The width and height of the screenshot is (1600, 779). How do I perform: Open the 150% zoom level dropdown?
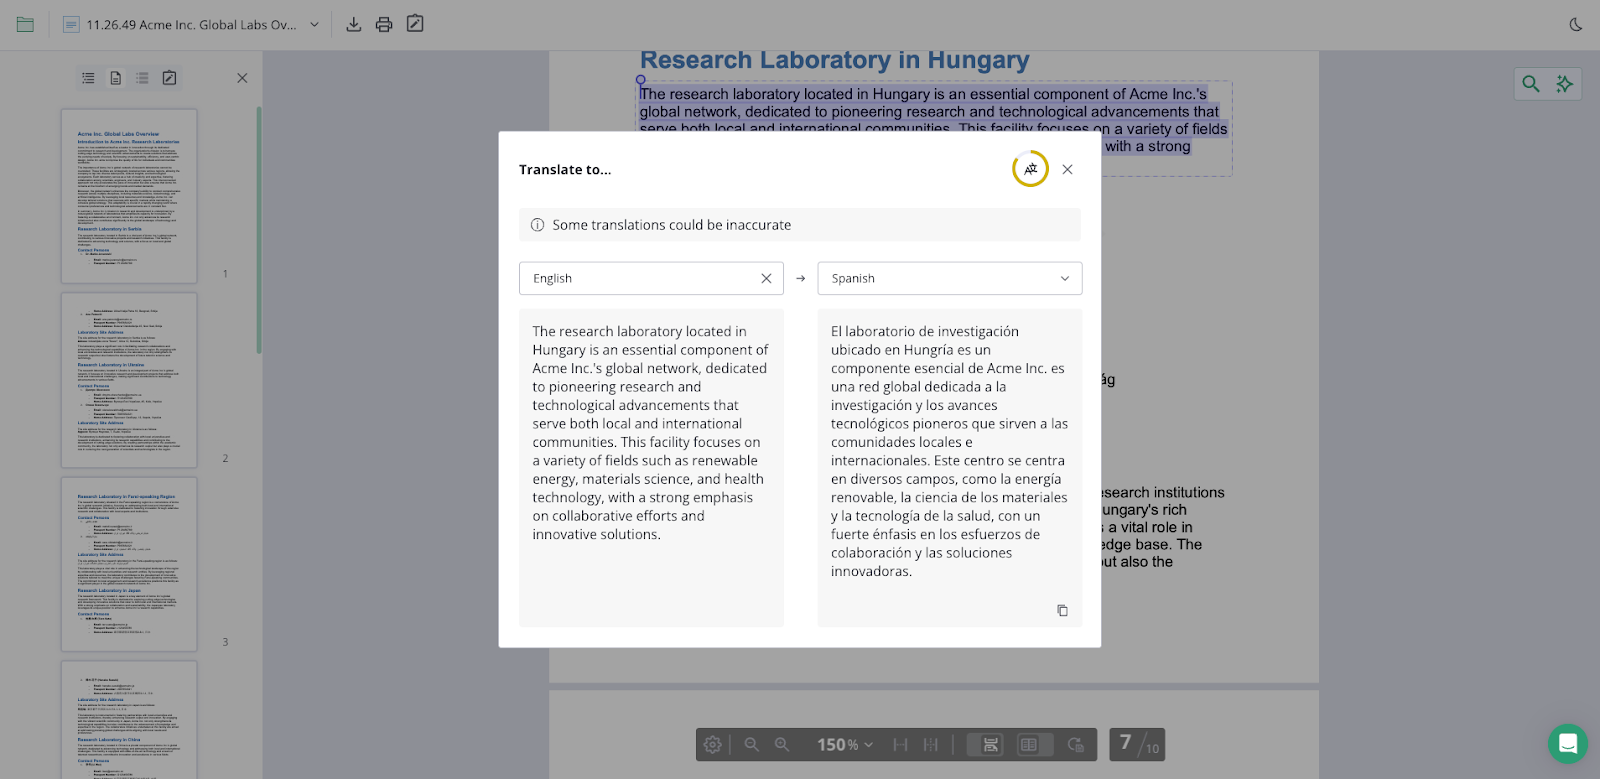(845, 745)
